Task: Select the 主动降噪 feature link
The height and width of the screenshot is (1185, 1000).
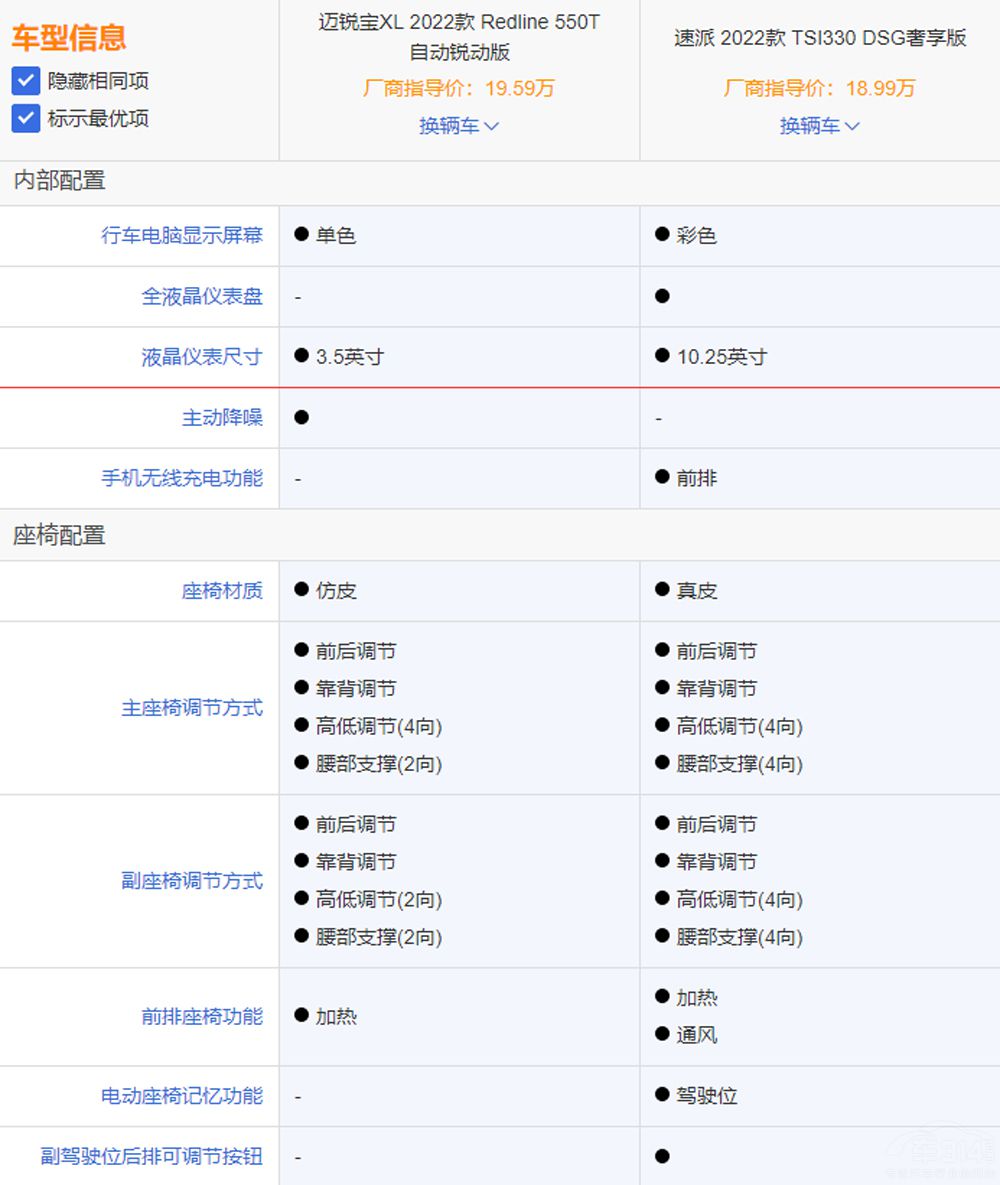Action: [x=222, y=418]
